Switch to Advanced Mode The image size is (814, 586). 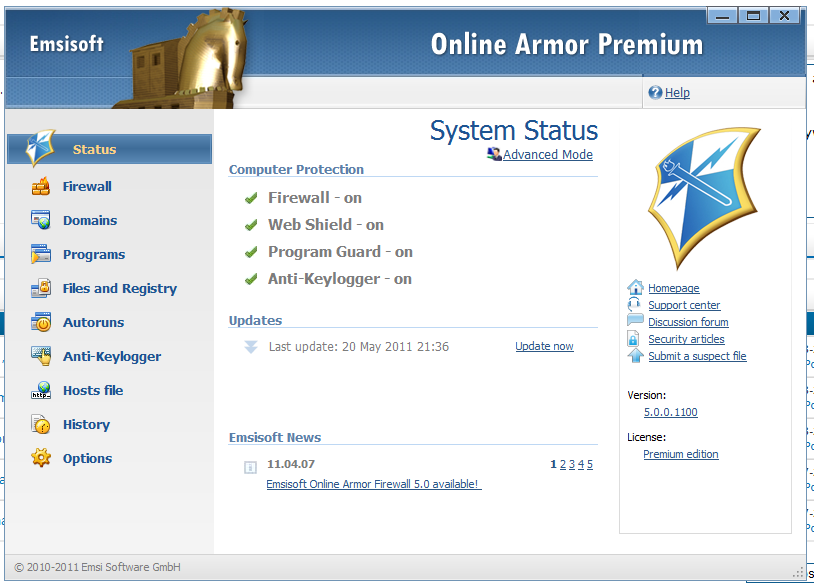pyautogui.click(x=548, y=155)
